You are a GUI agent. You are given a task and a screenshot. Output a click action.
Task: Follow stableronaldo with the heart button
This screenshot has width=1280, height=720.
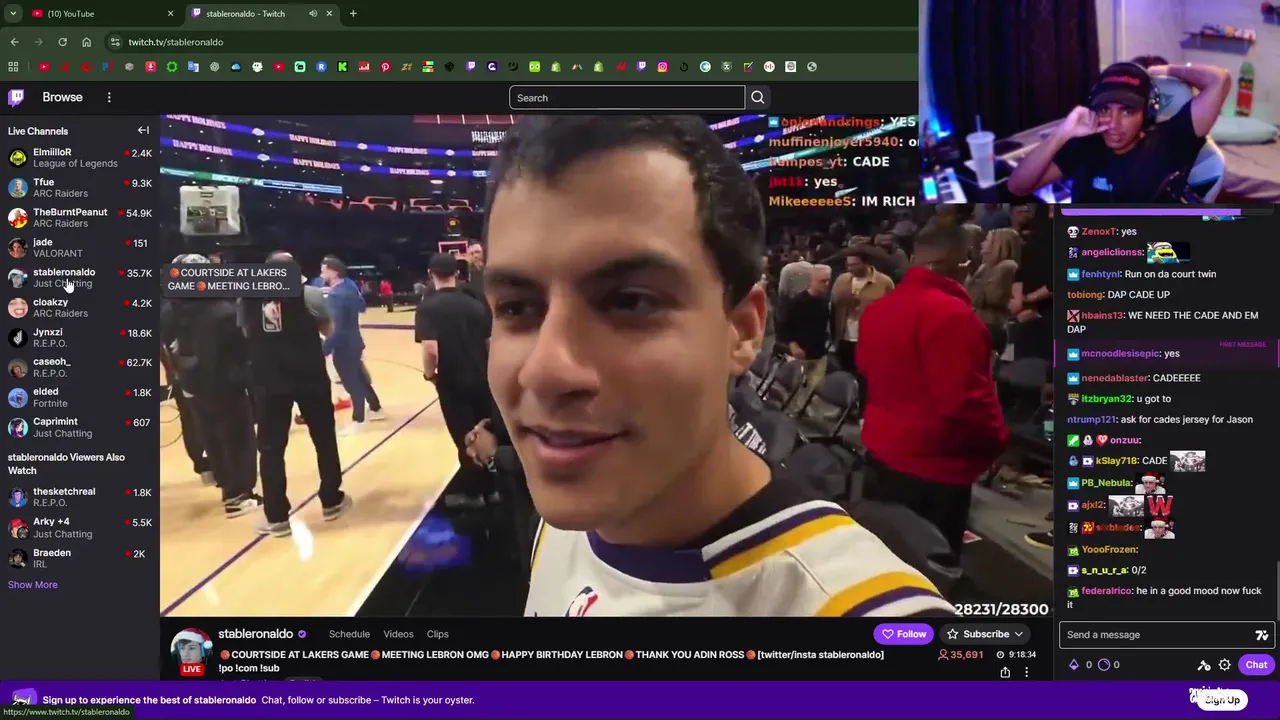(904, 634)
